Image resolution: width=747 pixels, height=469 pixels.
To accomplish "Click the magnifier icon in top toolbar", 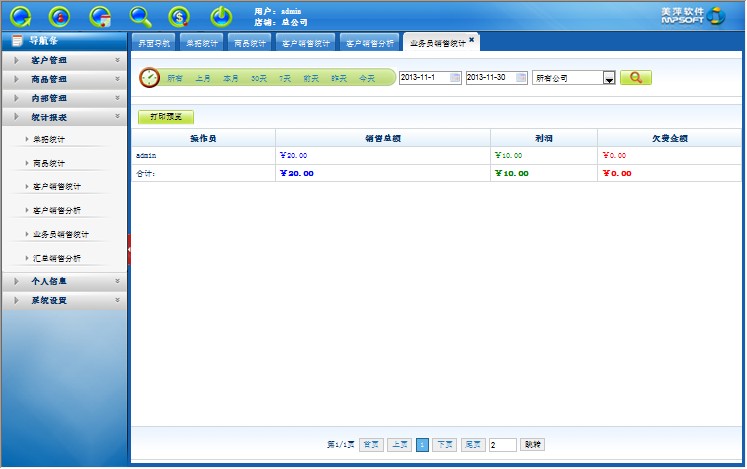I will 141,16.
